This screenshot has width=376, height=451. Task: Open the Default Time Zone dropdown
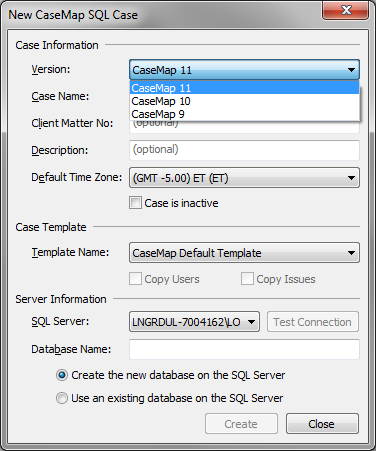point(244,178)
